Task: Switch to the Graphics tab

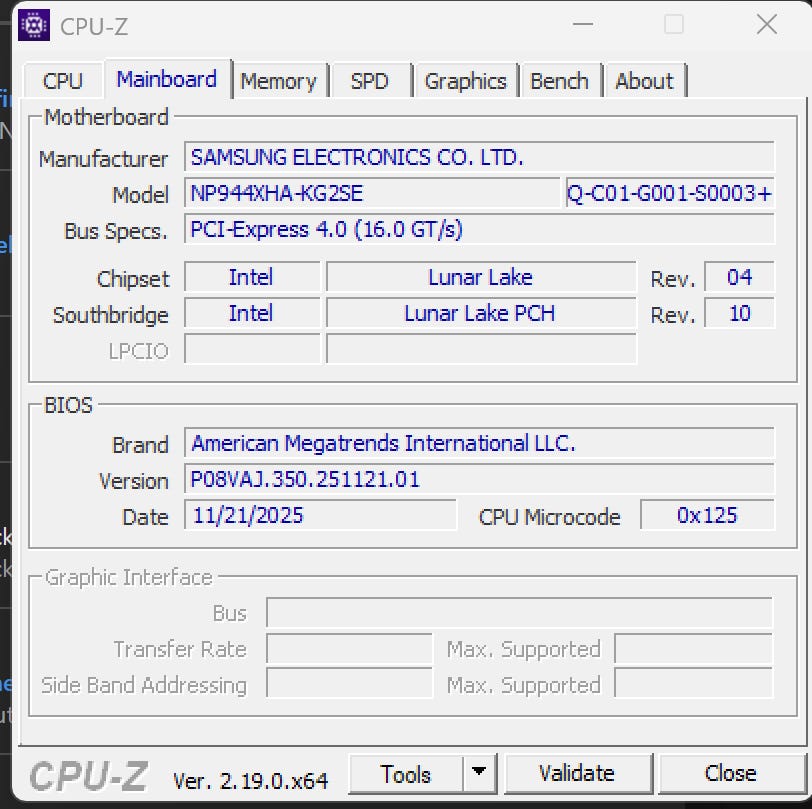Action: (x=466, y=81)
